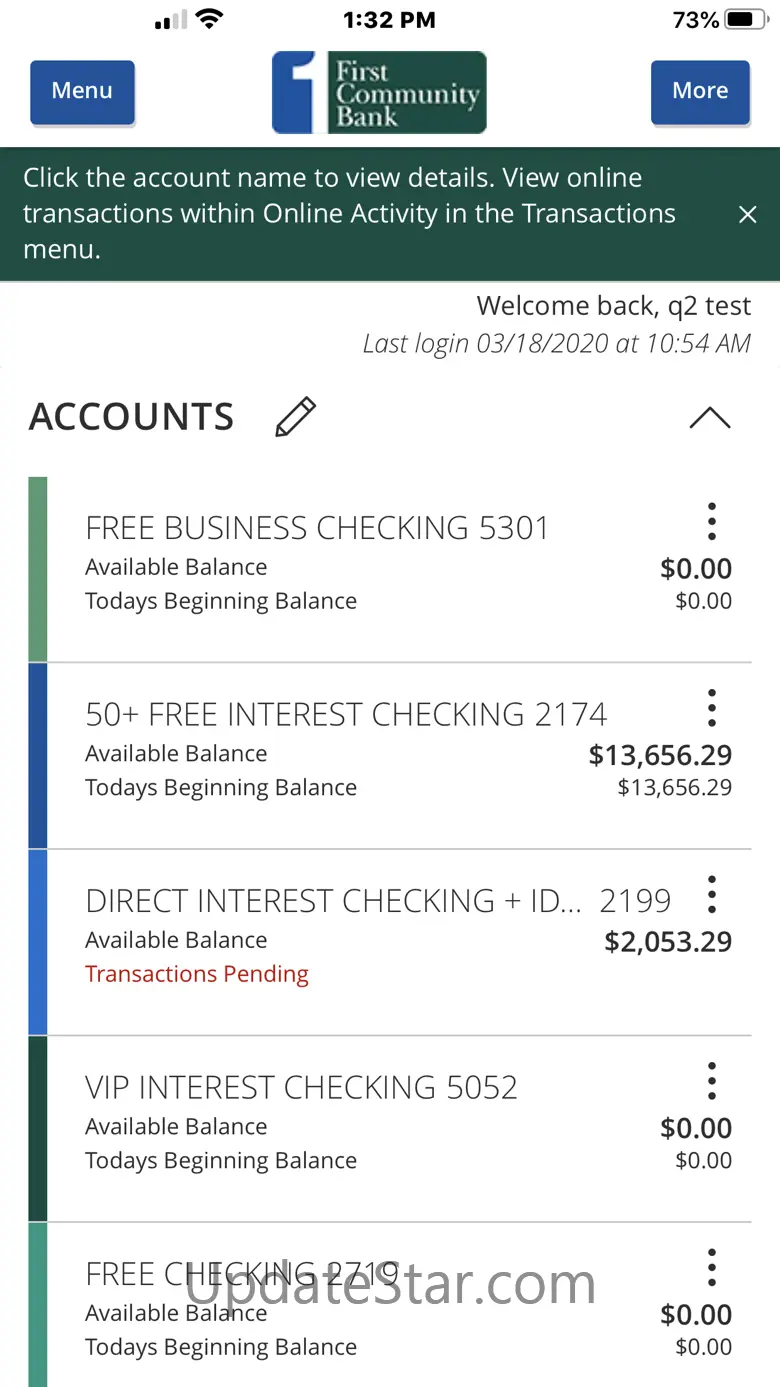Tap the $13,656.29 available balance
The height and width of the screenshot is (1387, 780).
pyautogui.click(x=660, y=755)
